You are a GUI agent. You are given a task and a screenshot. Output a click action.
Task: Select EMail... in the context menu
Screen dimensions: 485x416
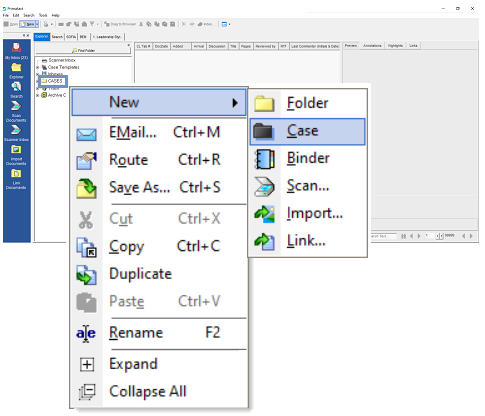pyautogui.click(x=159, y=133)
